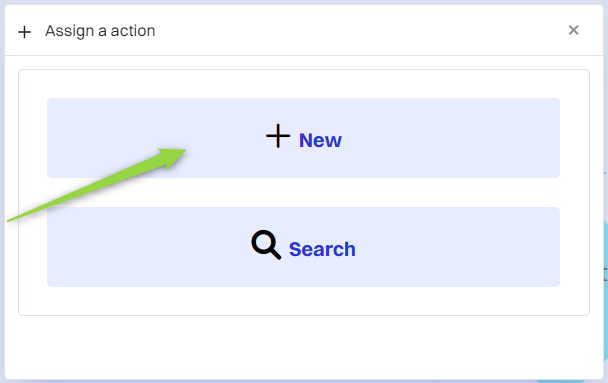
Task: Choose New to add an action
Action: click(x=303, y=138)
